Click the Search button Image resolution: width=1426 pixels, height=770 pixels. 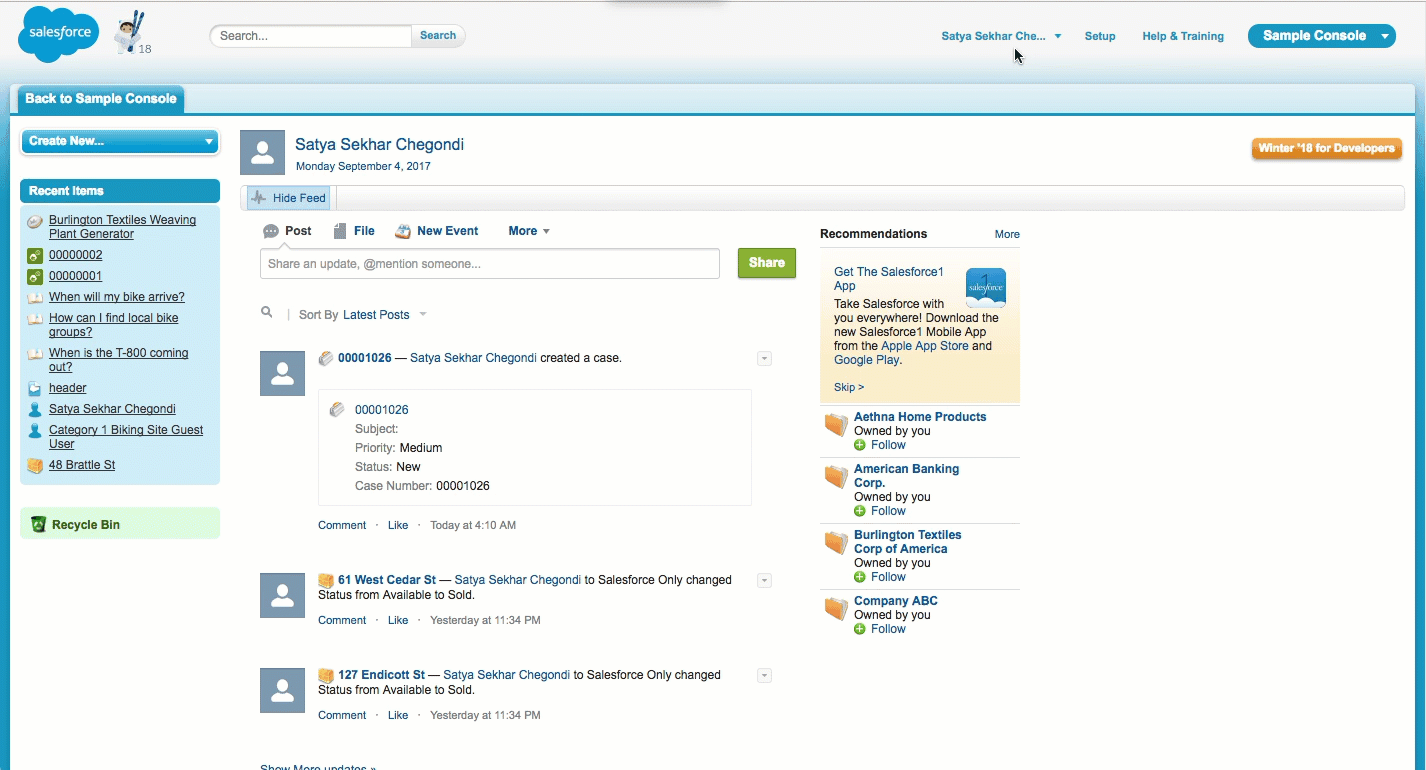pyautogui.click(x=438, y=35)
